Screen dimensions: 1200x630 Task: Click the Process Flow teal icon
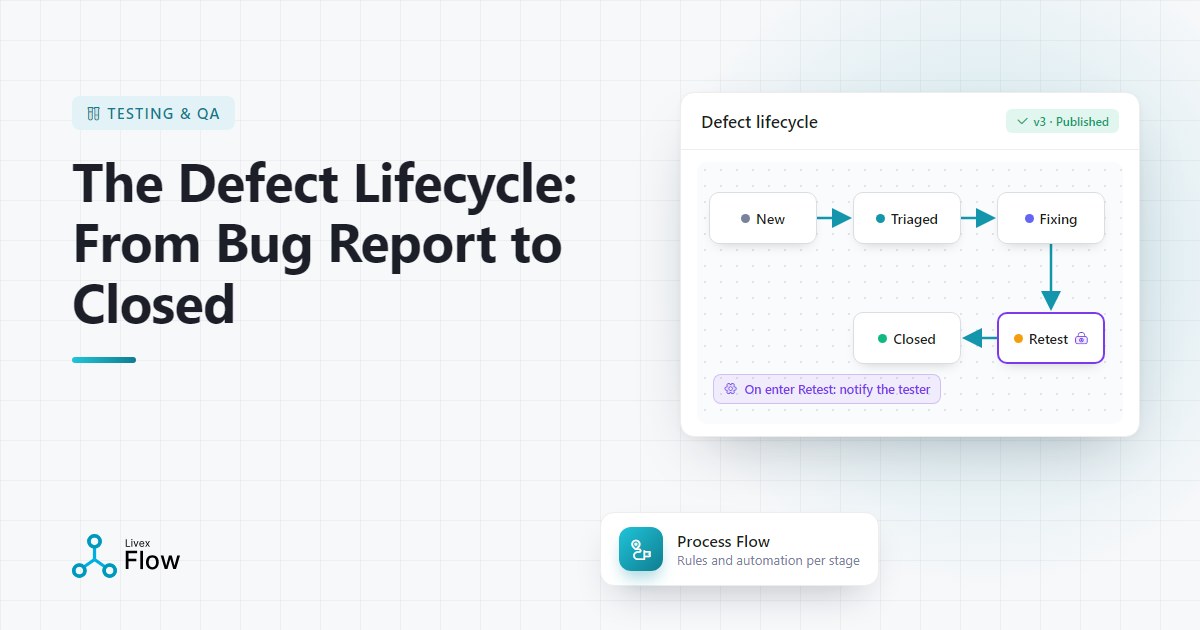[641, 549]
